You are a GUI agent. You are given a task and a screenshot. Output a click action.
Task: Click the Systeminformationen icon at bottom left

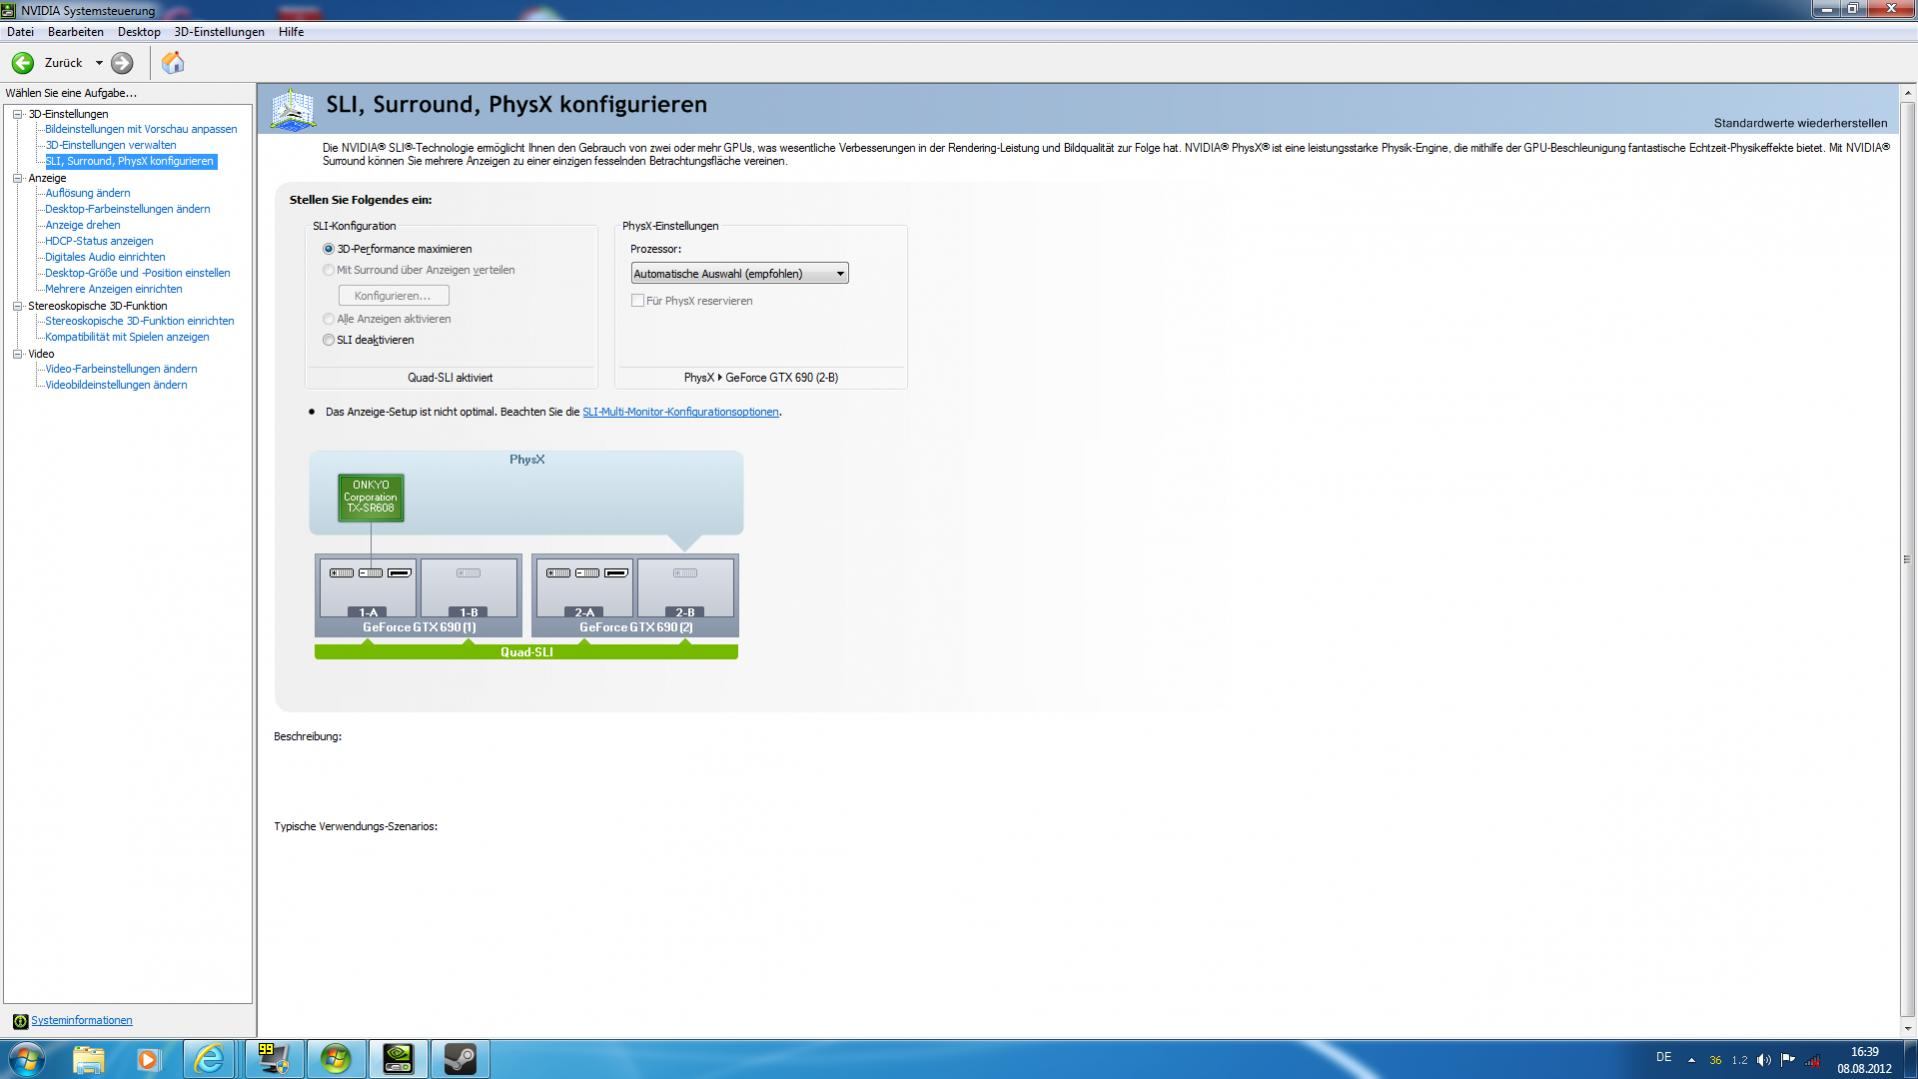(20, 1021)
